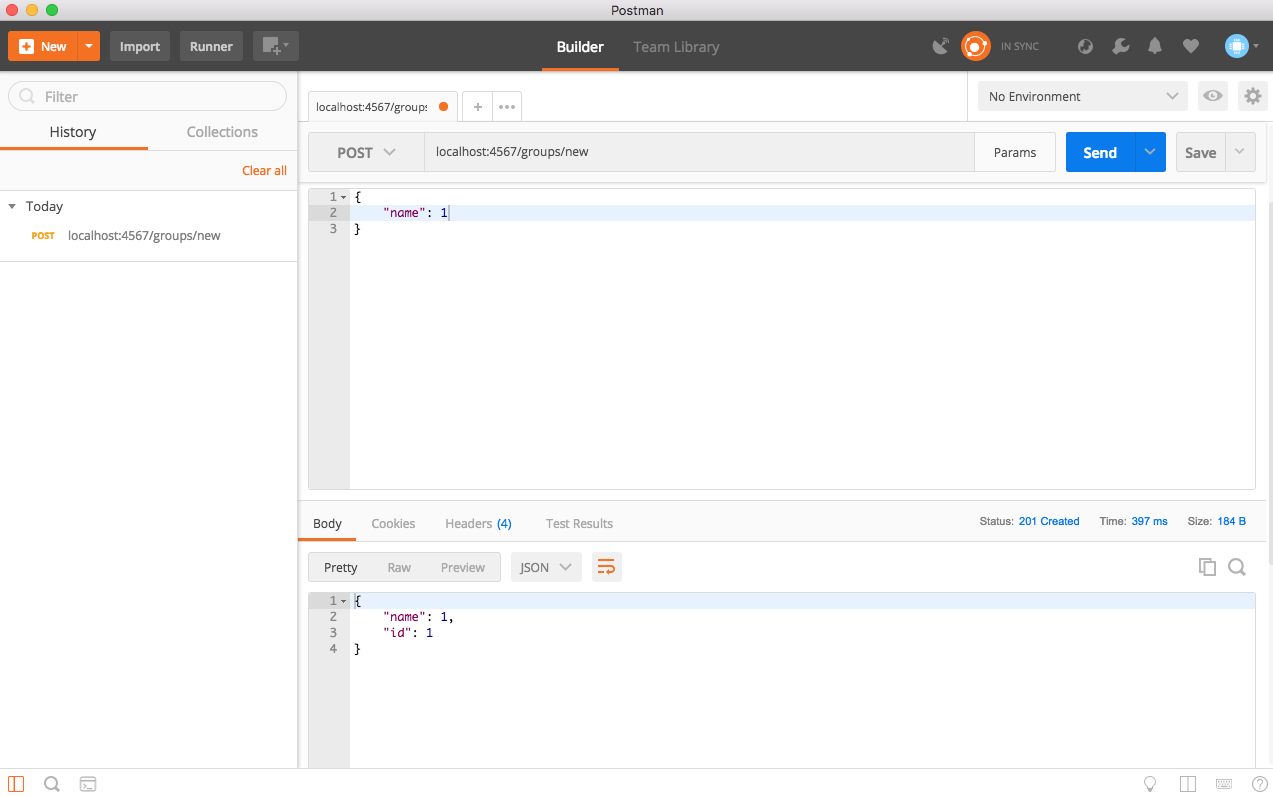Send the request

pos(1100,152)
